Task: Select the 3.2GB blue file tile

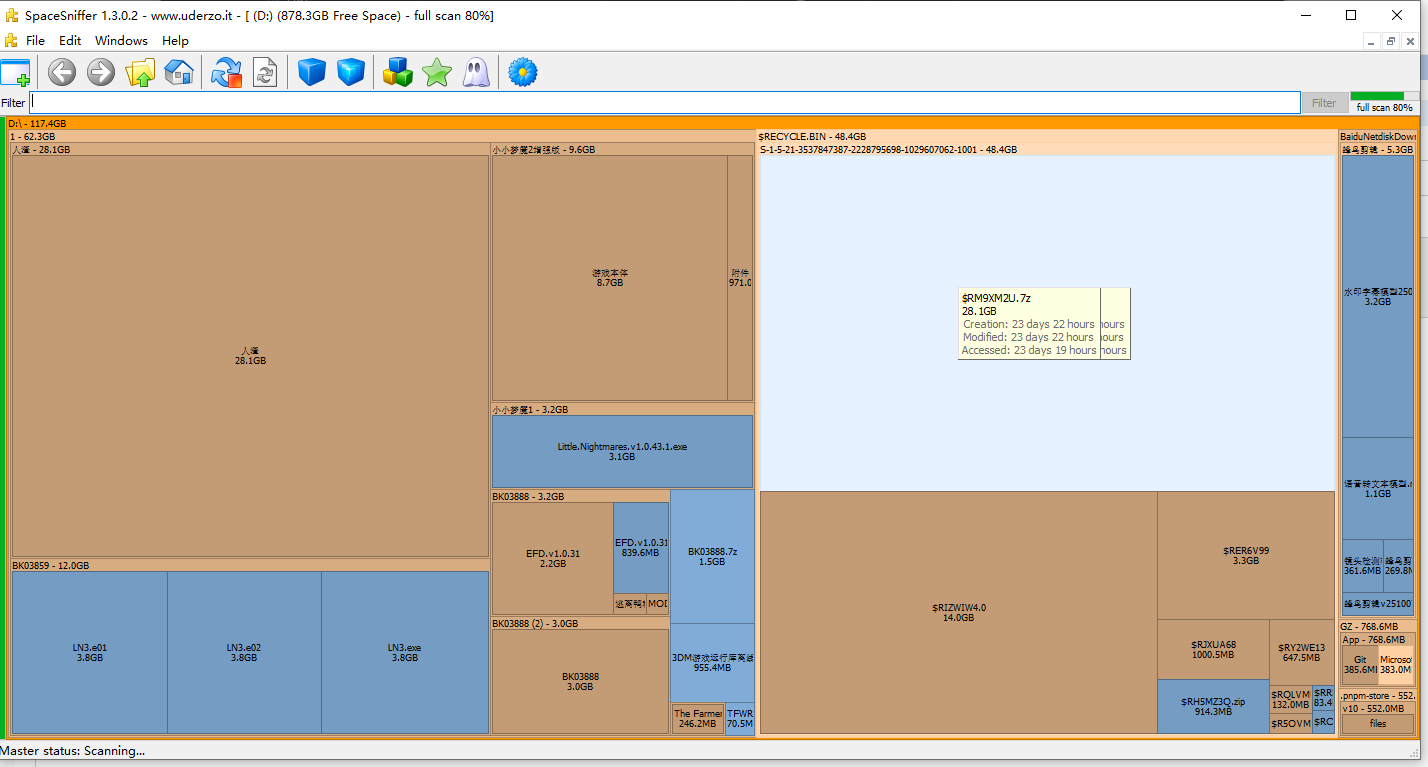Action: point(1377,296)
